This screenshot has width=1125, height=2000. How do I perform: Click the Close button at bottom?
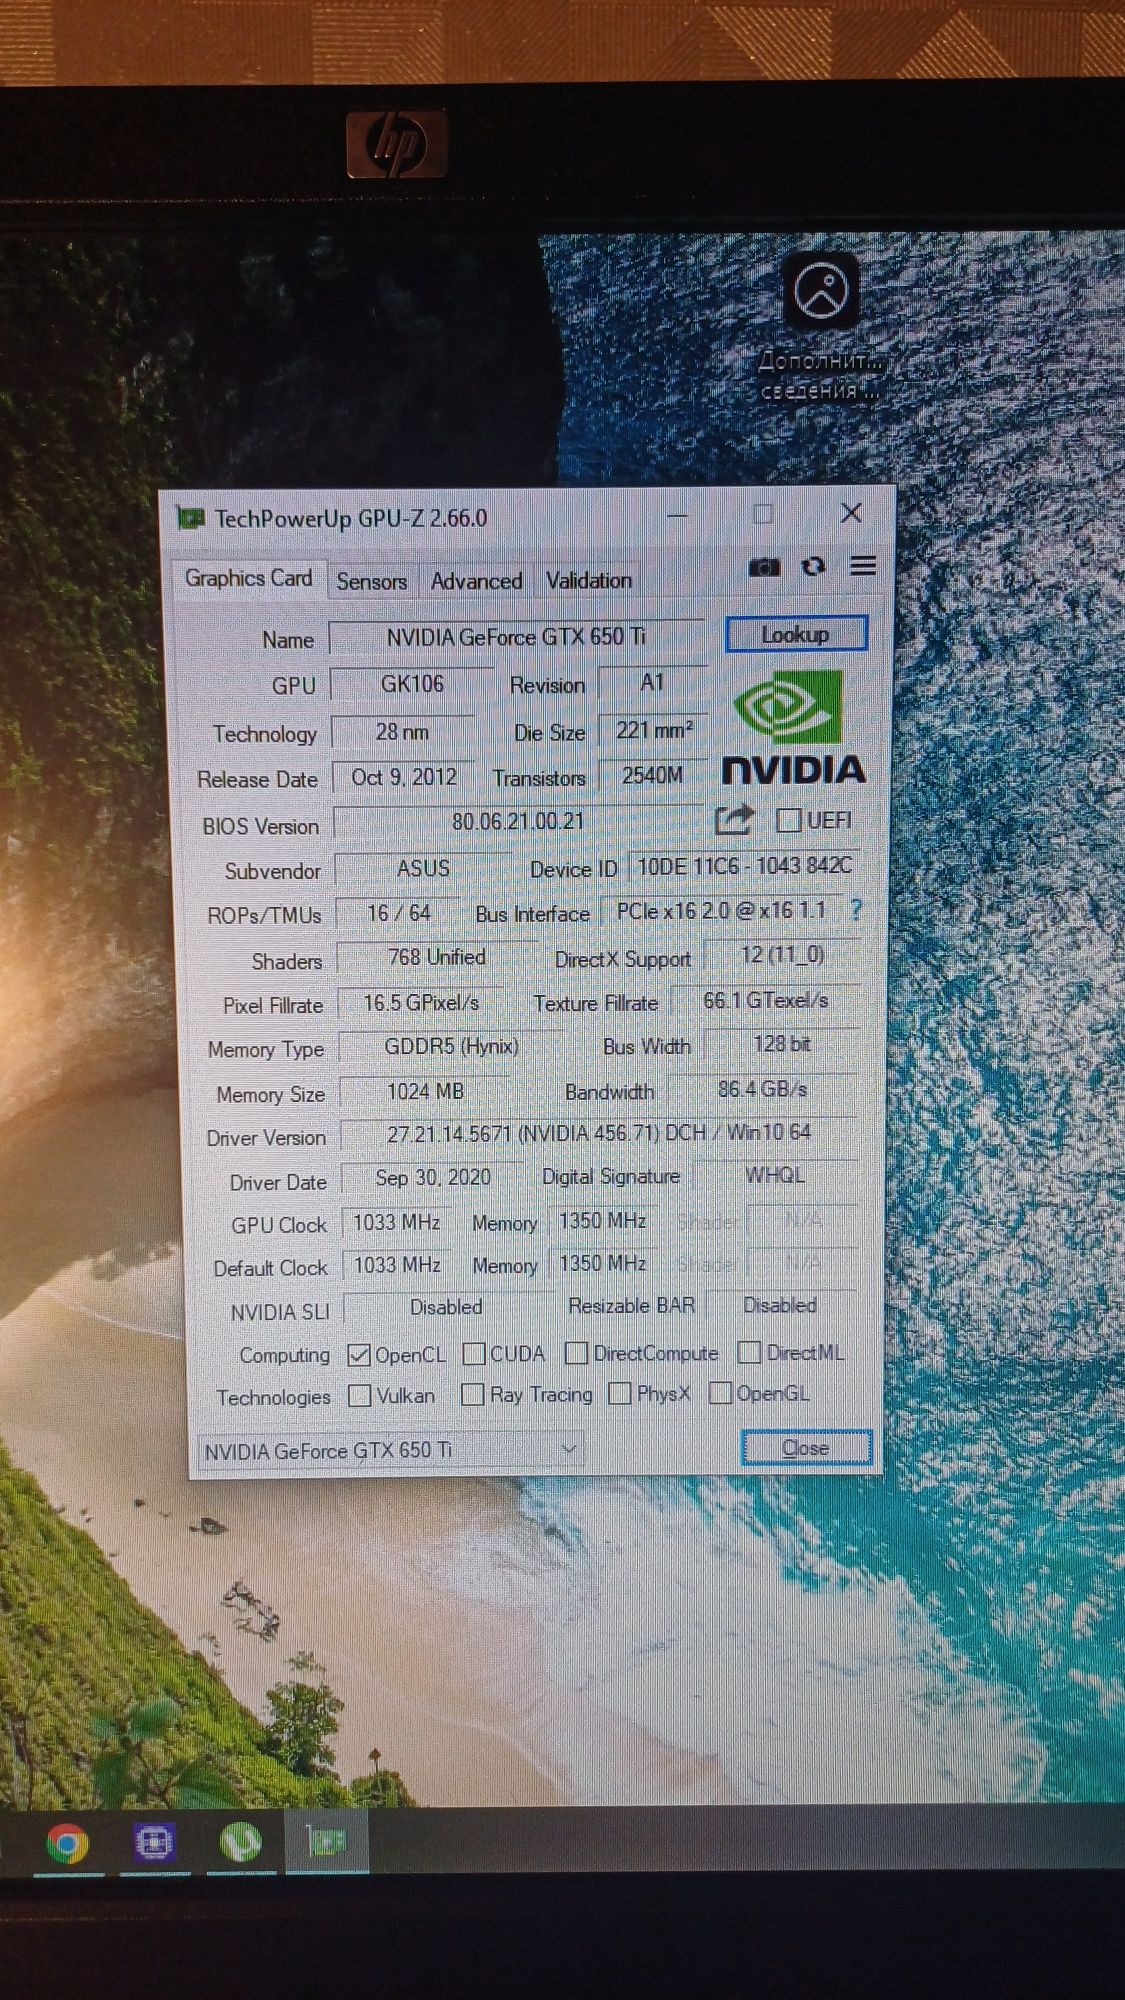(x=805, y=1447)
